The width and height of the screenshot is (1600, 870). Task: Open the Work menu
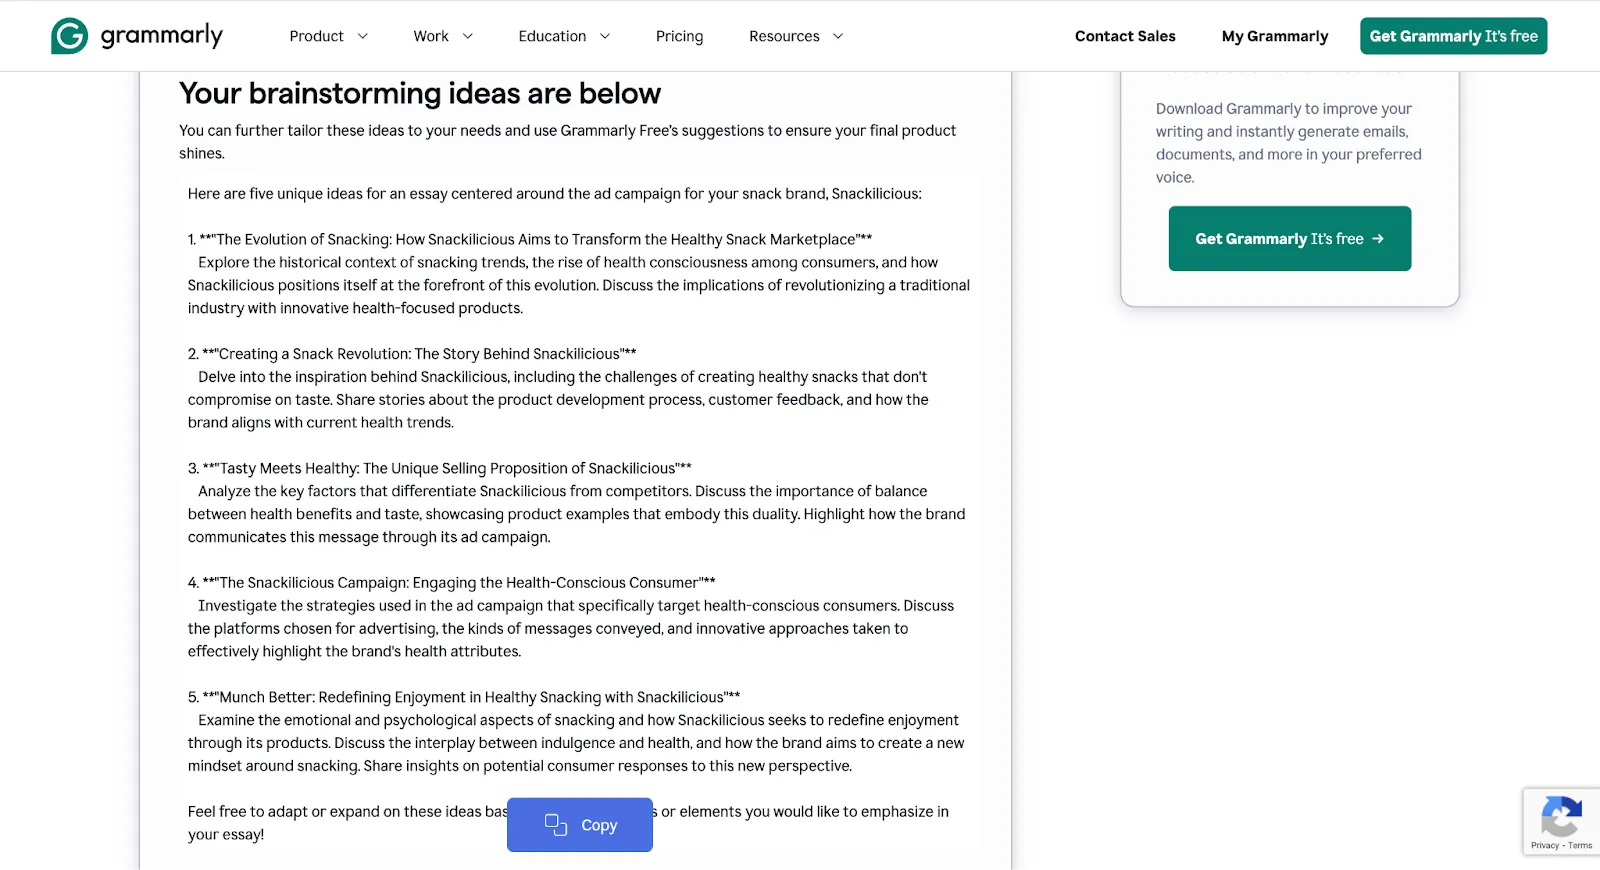pyautogui.click(x=431, y=36)
